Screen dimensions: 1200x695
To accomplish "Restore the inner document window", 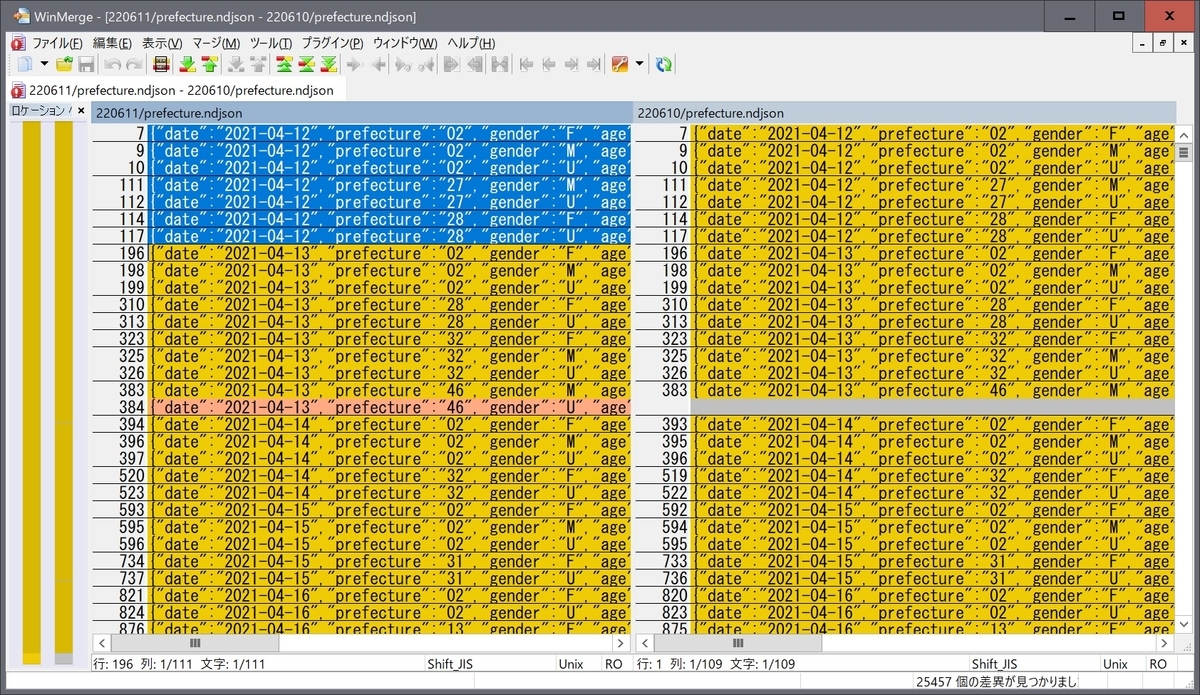I will coord(1163,43).
